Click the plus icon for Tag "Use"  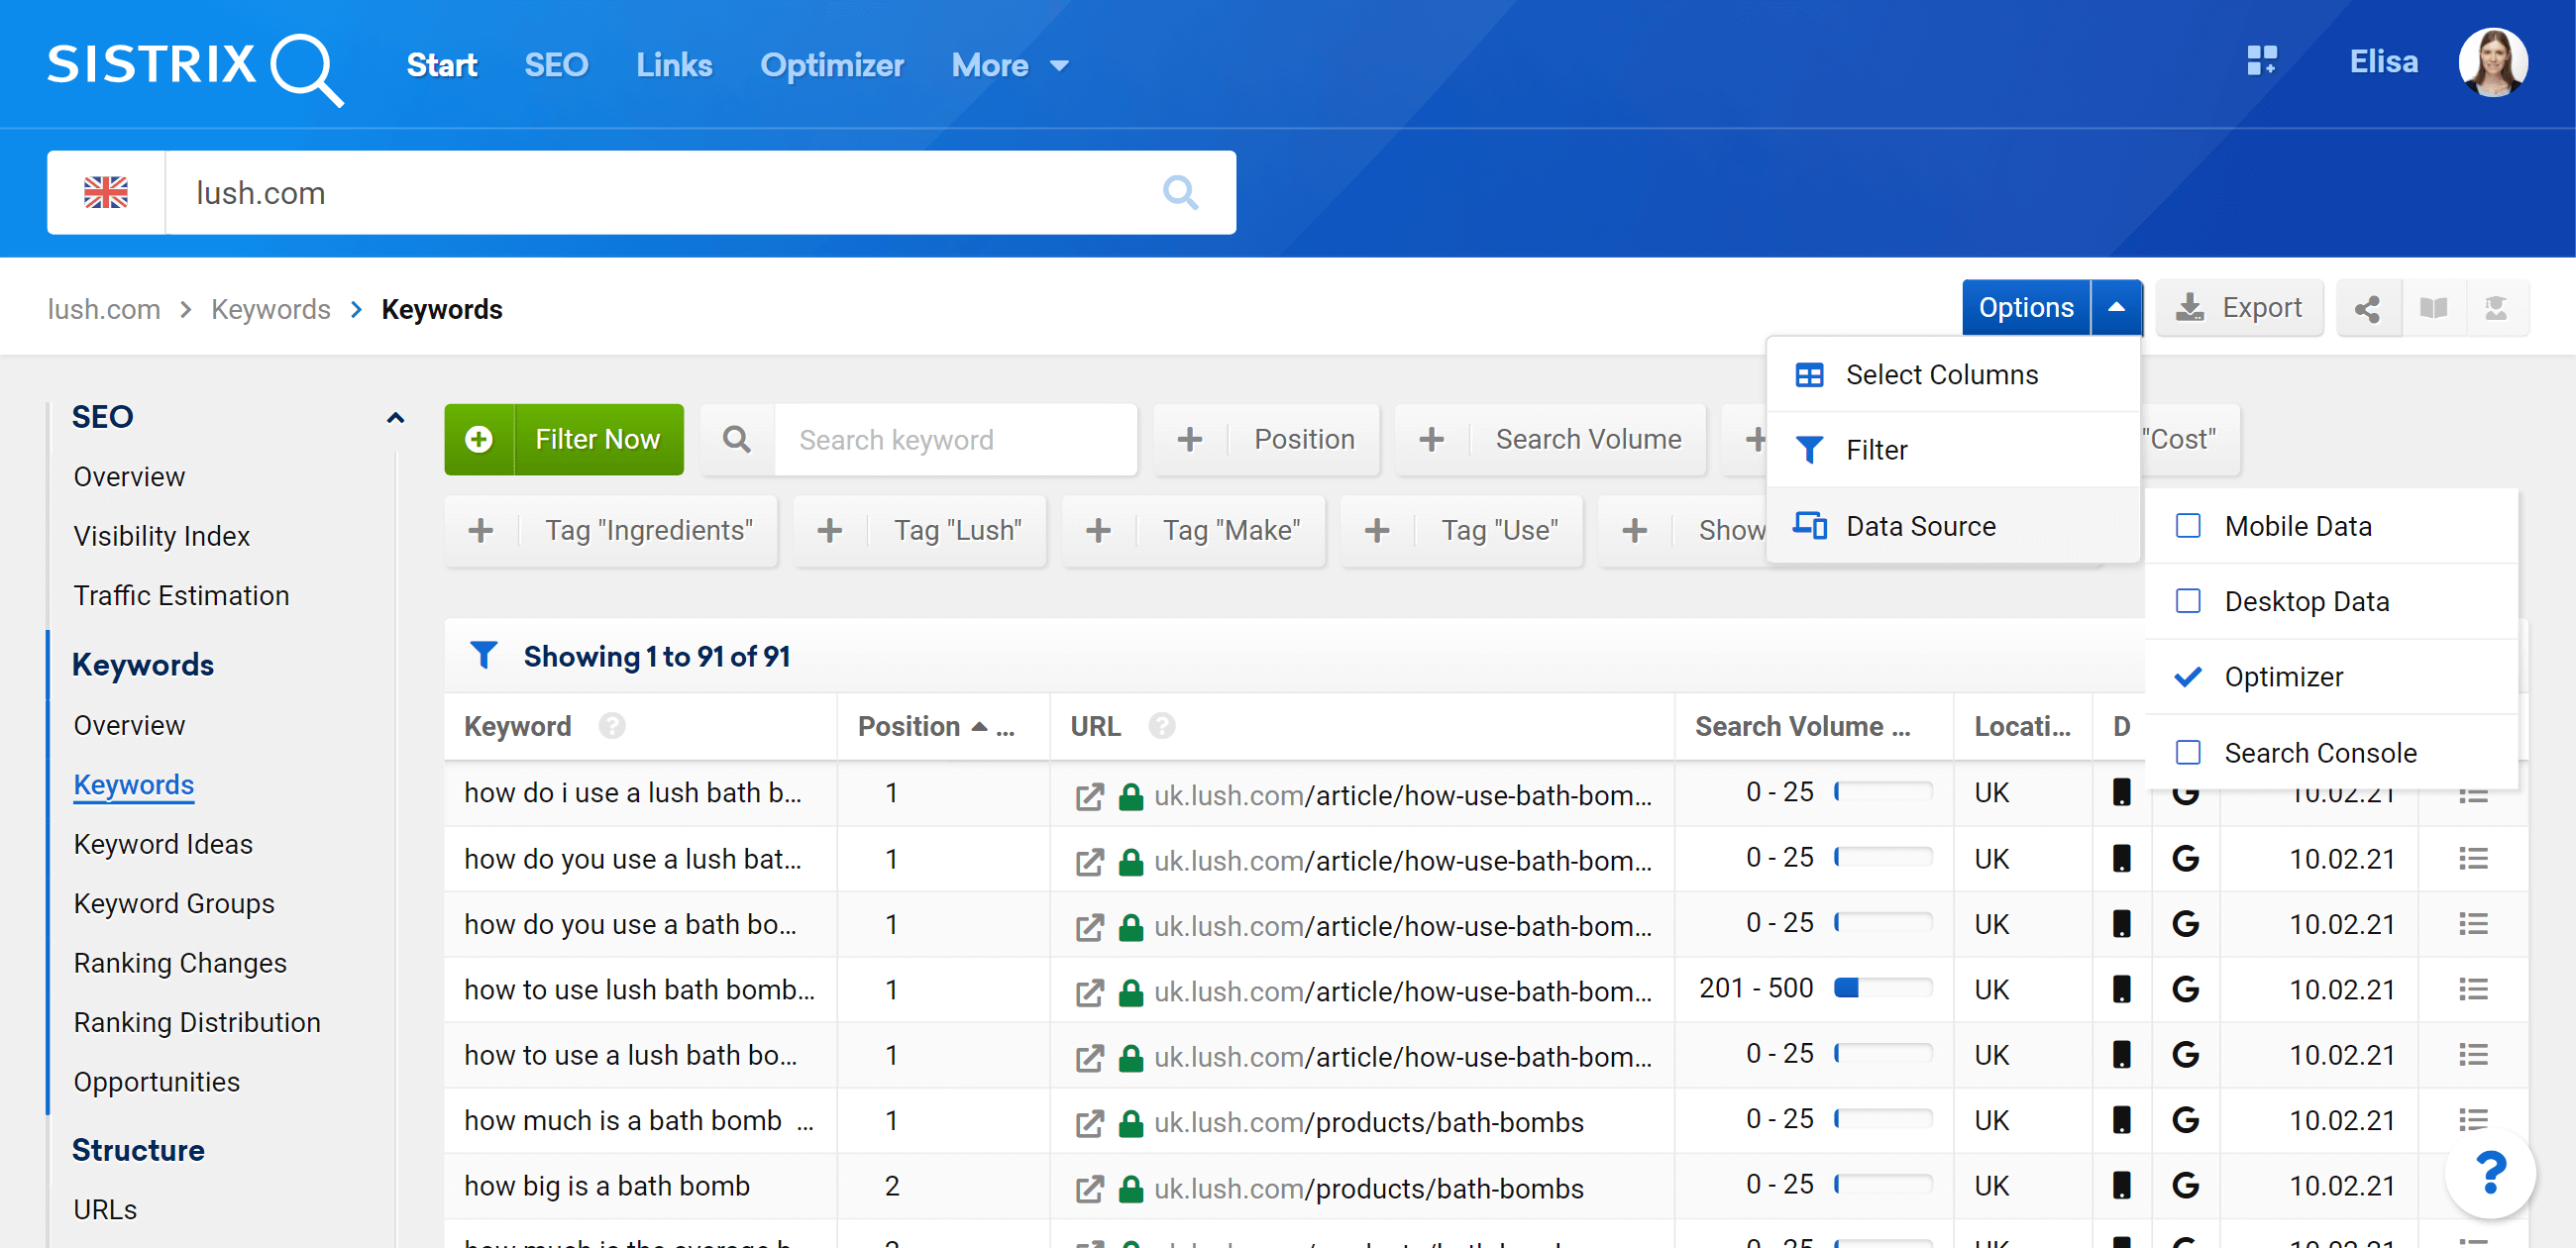(x=1377, y=530)
